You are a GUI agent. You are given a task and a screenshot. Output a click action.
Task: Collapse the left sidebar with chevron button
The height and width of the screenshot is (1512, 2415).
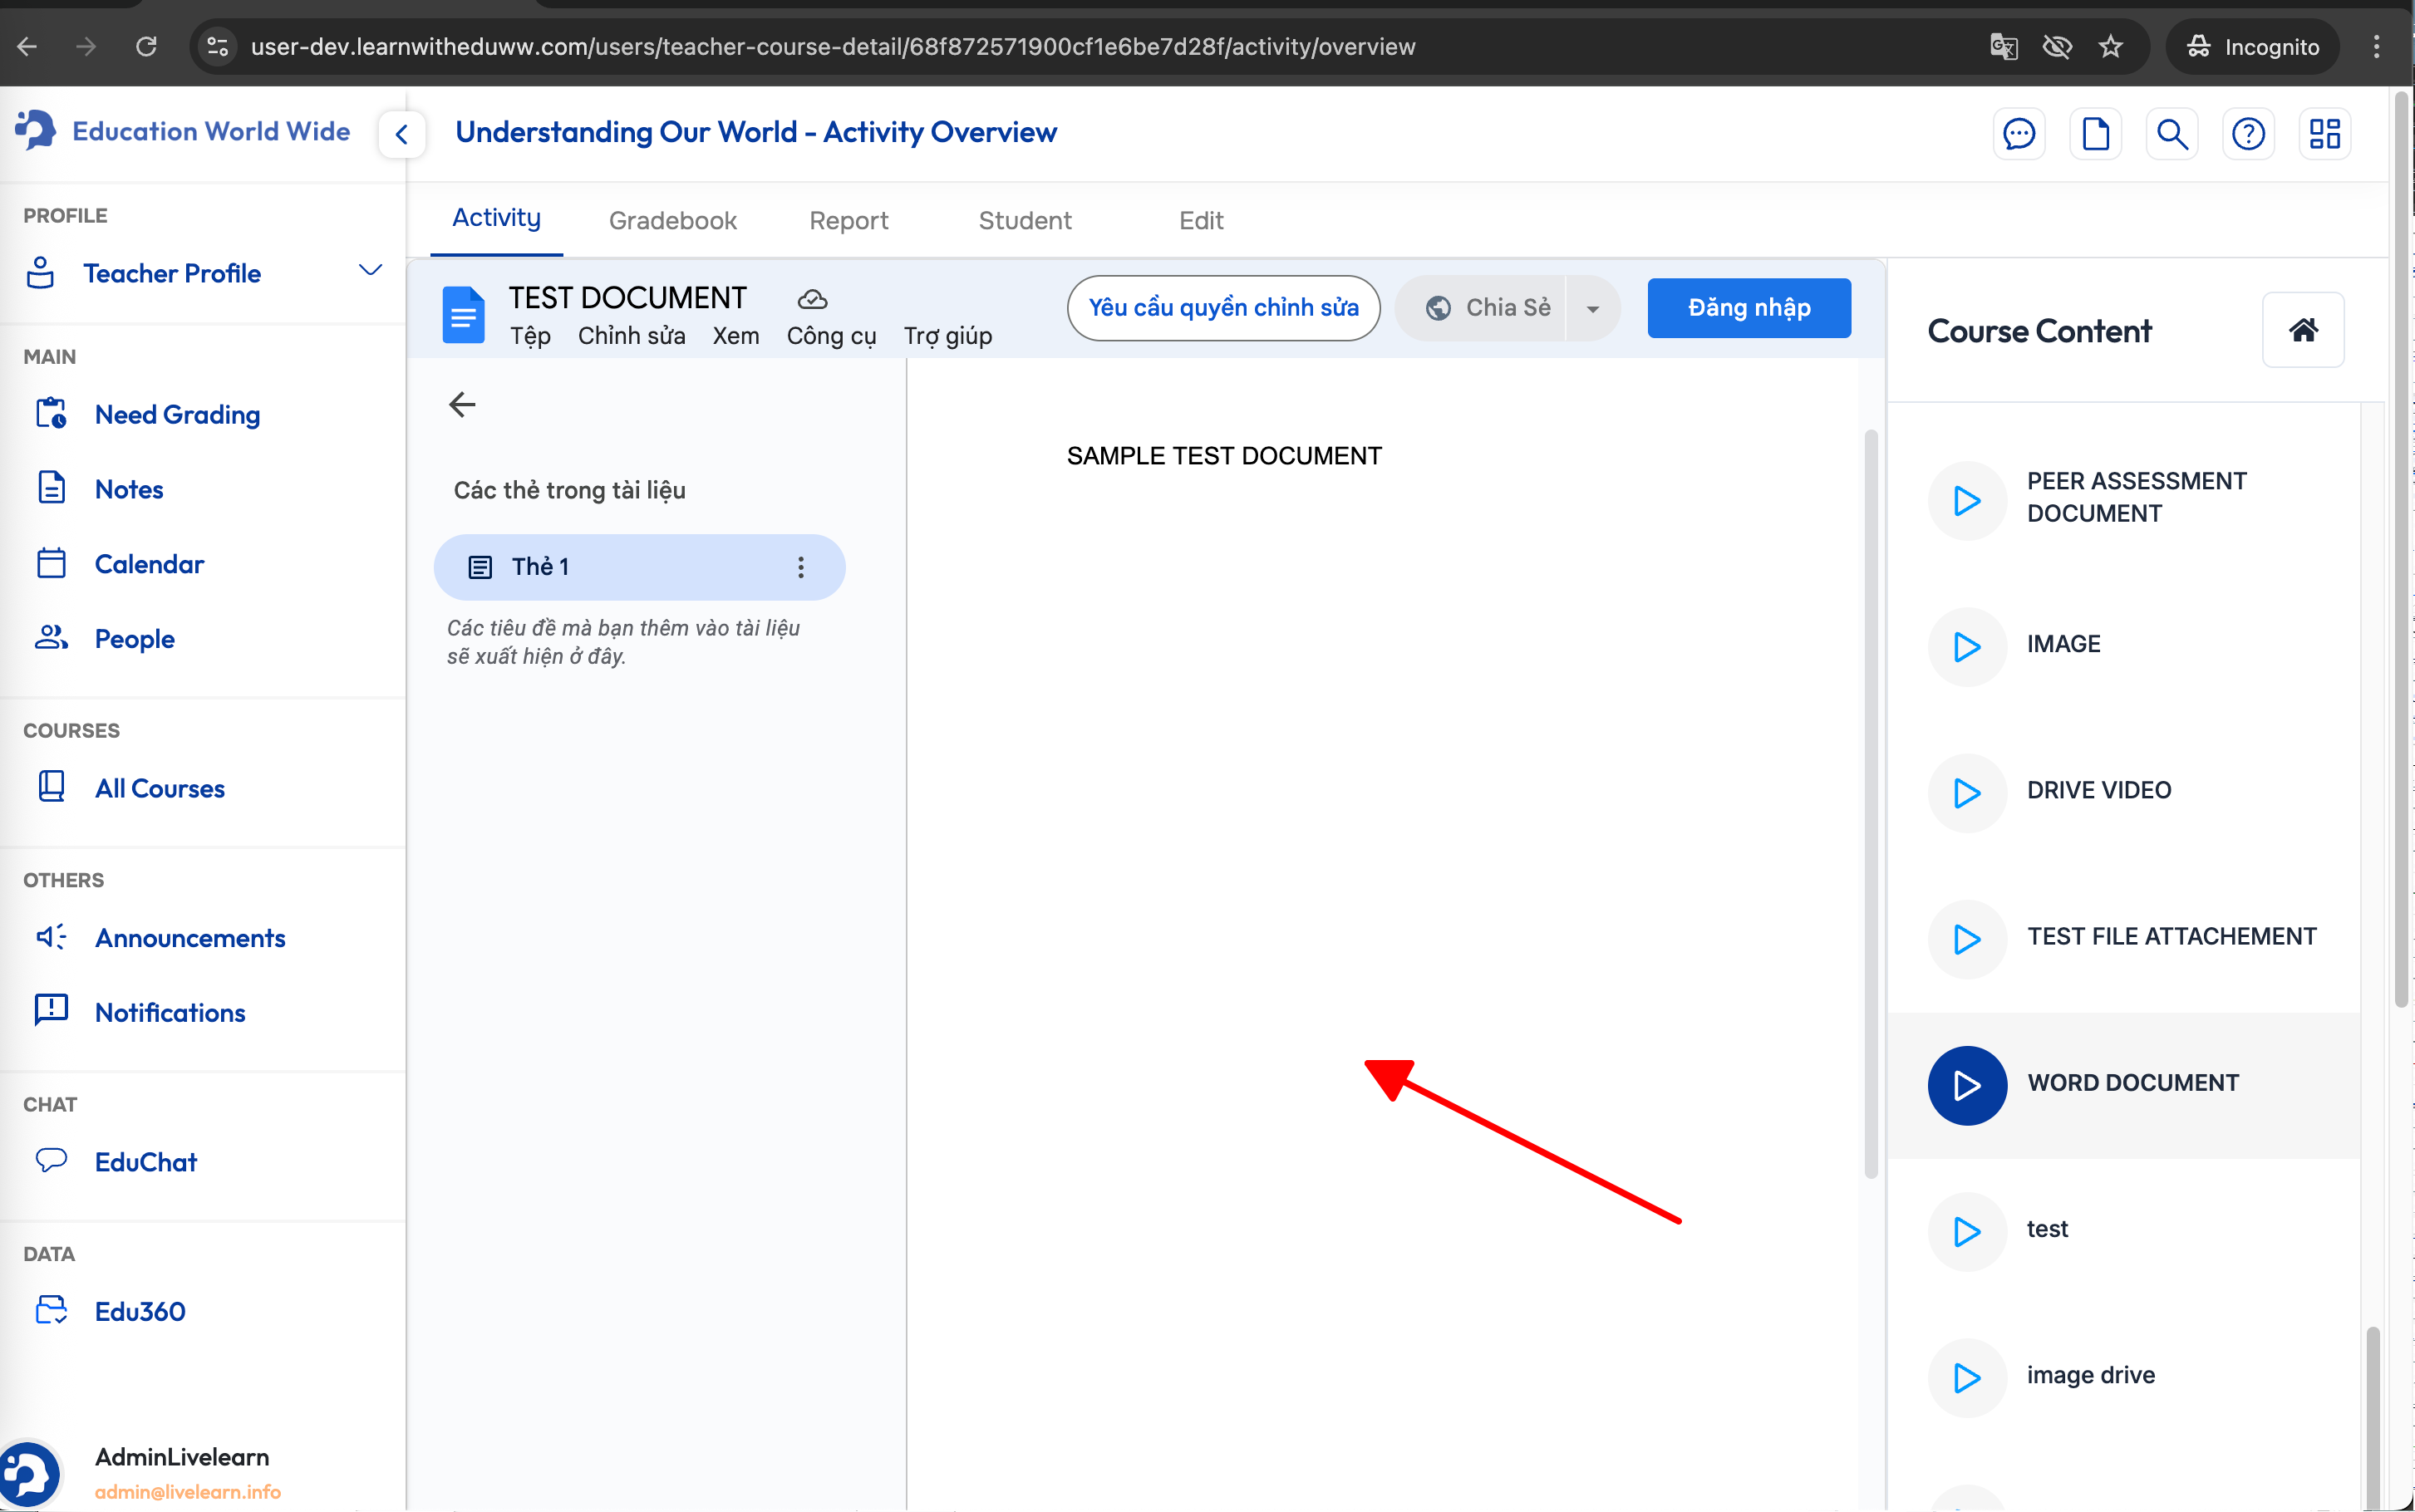tap(402, 134)
